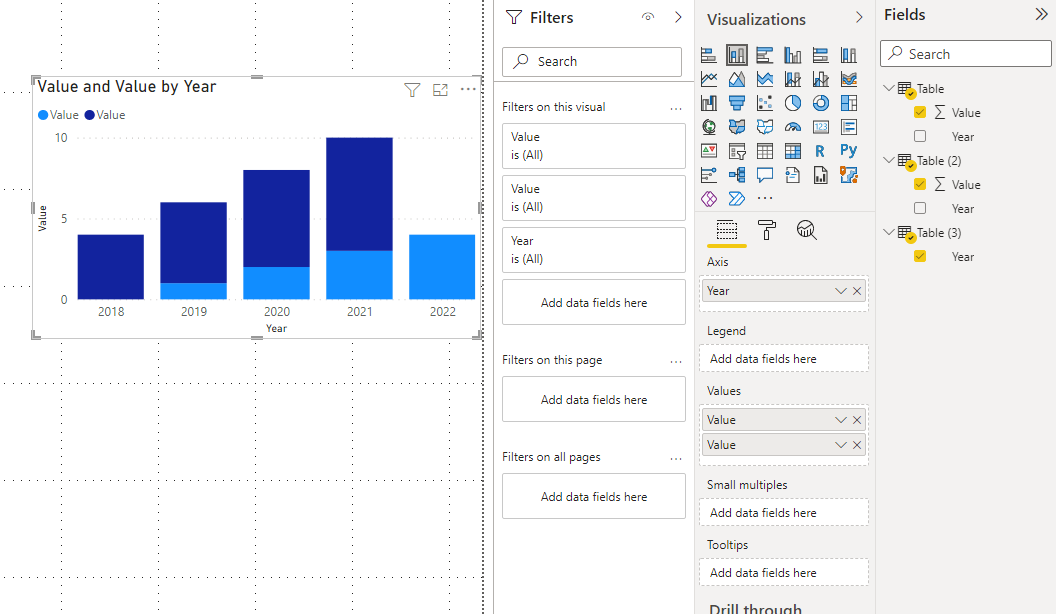This screenshot has width=1056, height=614.
Task: Remove the first Value field from Values
Action: pyautogui.click(x=857, y=420)
